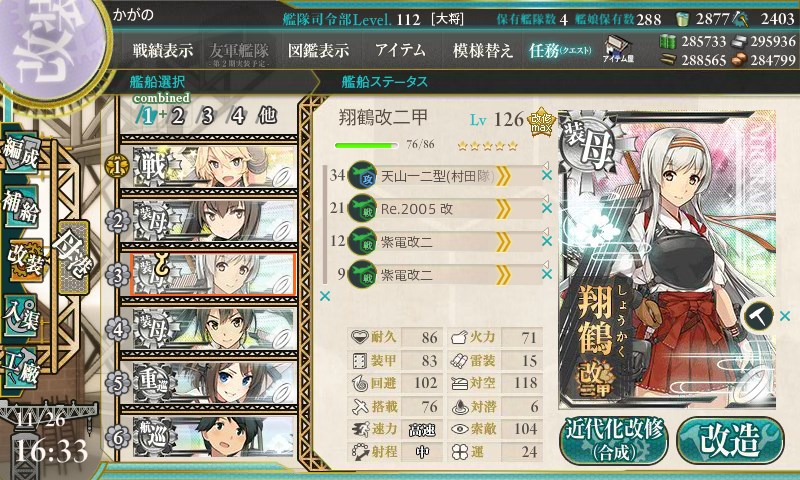This screenshot has height=480, width=800.
Task: Click the アイテム屋 item shop icon
Action: [x=618, y=50]
